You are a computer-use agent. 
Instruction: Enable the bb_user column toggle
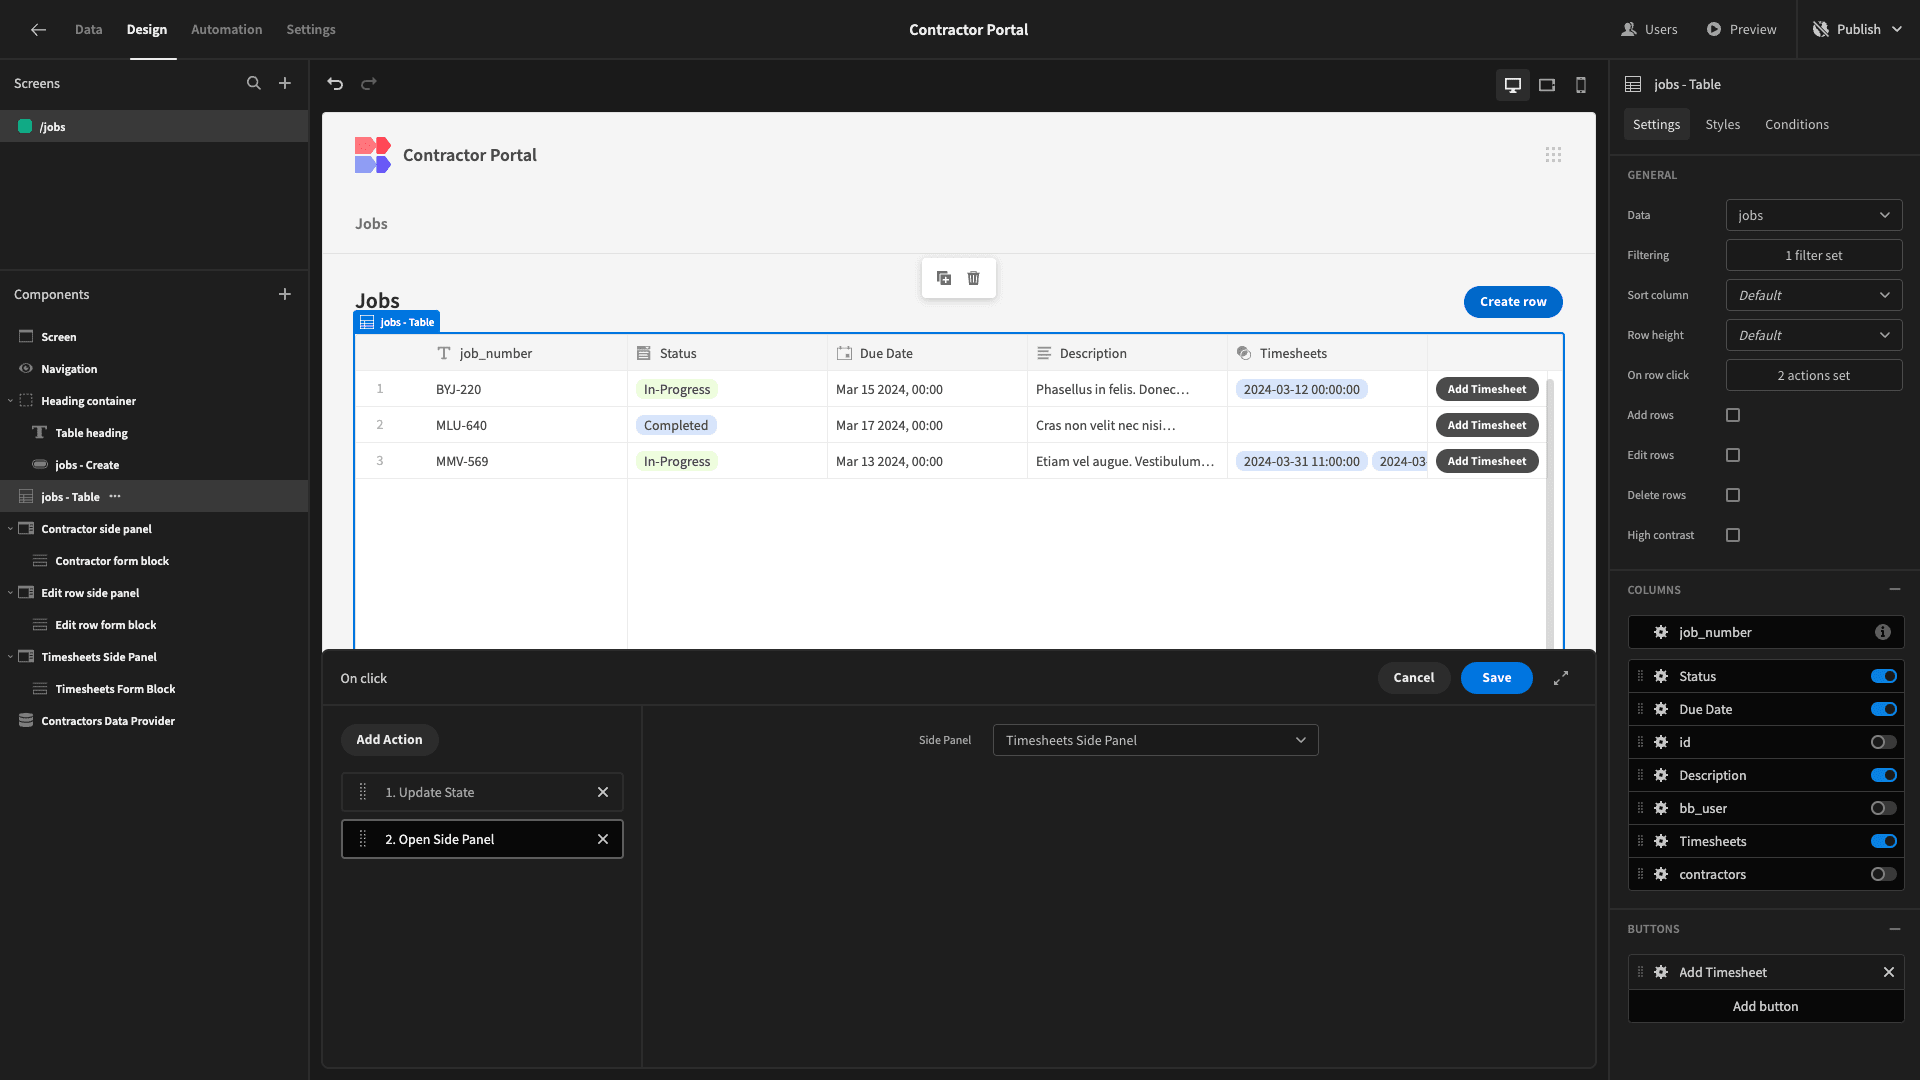point(1884,809)
